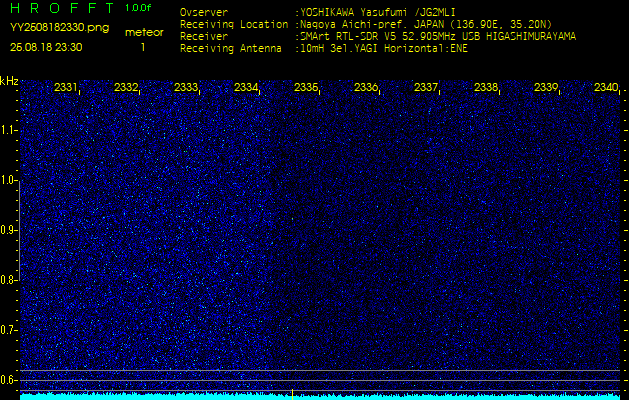Click the 0.9 frequency axis label
This screenshot has height=400, width=629.
pos(8,230)
